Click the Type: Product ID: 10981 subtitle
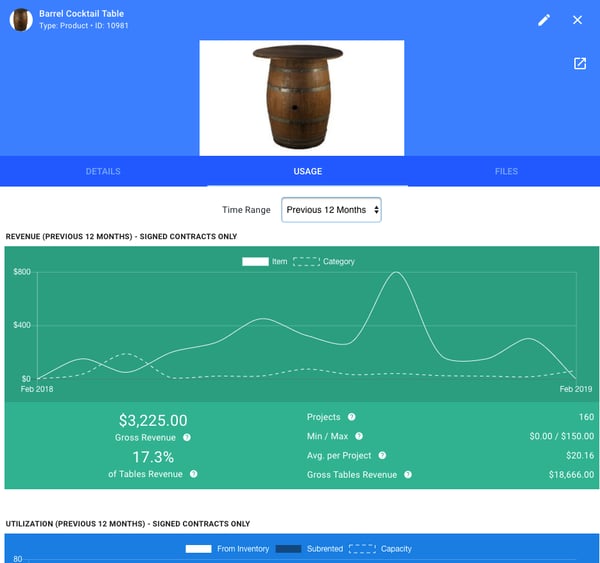 (x=84, y=26)
